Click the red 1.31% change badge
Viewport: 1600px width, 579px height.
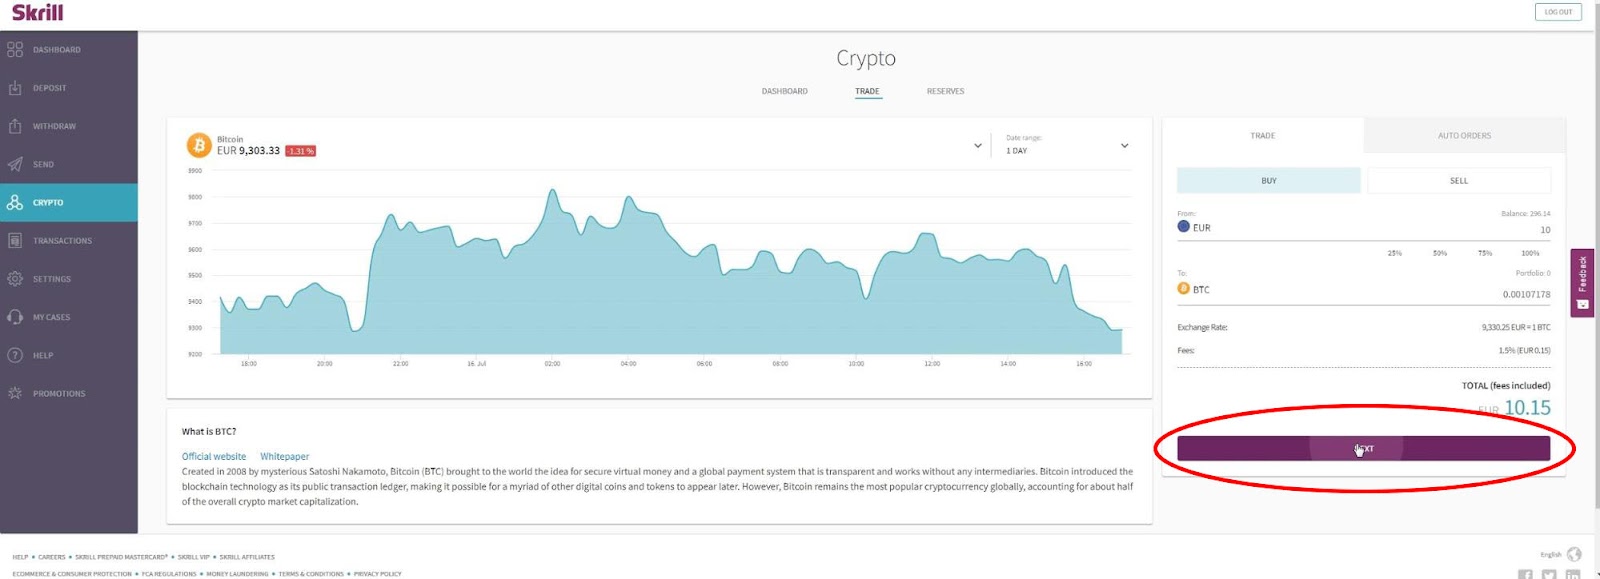coord(301,151)
